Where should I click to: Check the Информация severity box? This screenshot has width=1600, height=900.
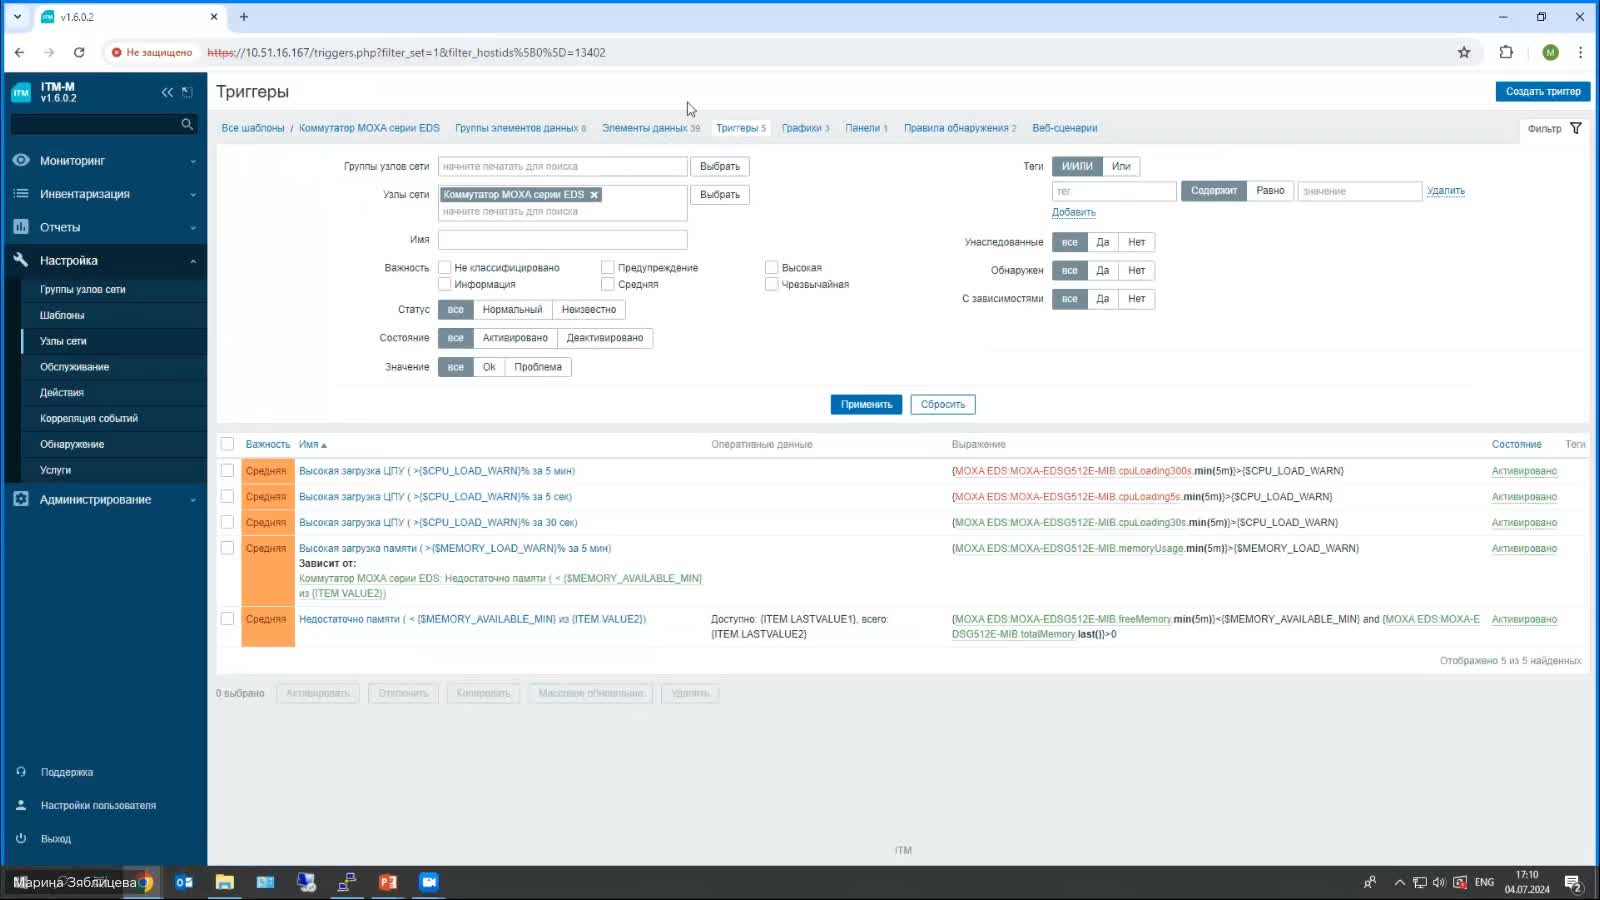coord(445,285)
